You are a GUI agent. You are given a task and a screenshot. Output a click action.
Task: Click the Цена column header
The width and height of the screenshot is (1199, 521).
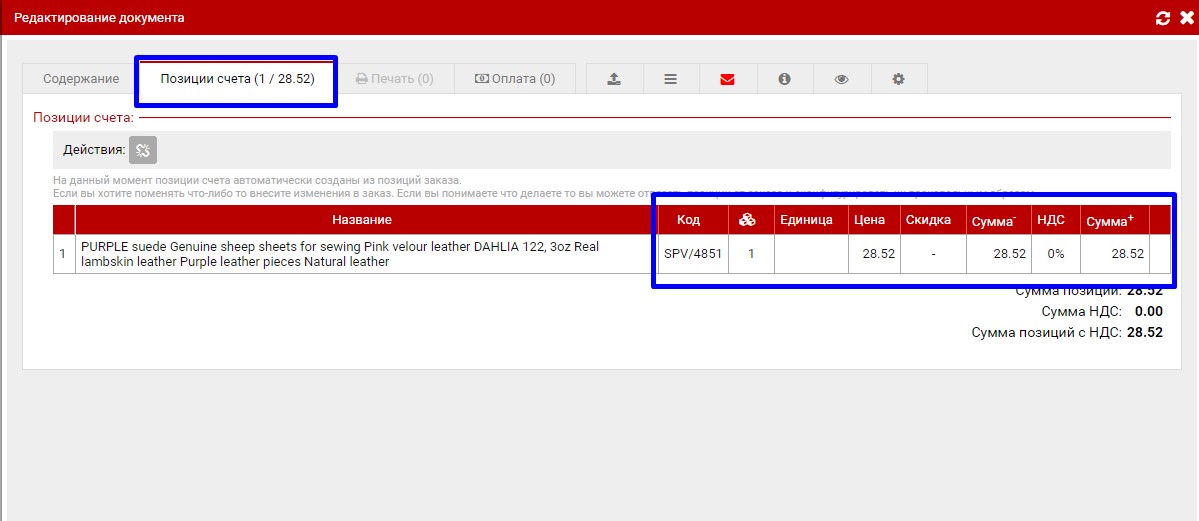[x=870, y=220]
